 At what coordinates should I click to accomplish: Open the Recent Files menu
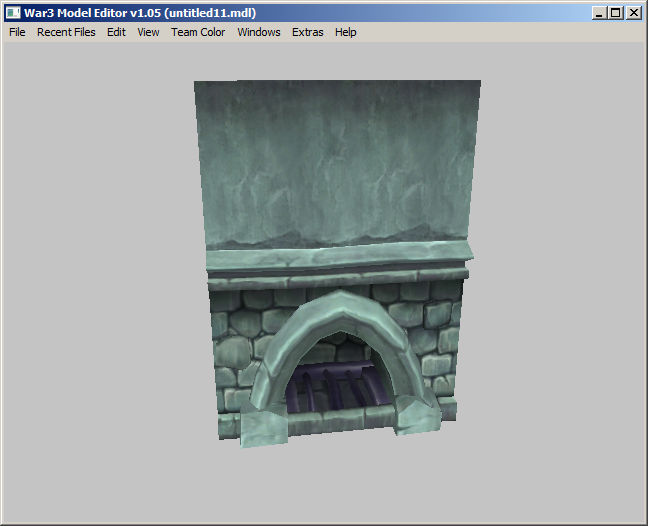pyautogui.click(x=66, y=32)
